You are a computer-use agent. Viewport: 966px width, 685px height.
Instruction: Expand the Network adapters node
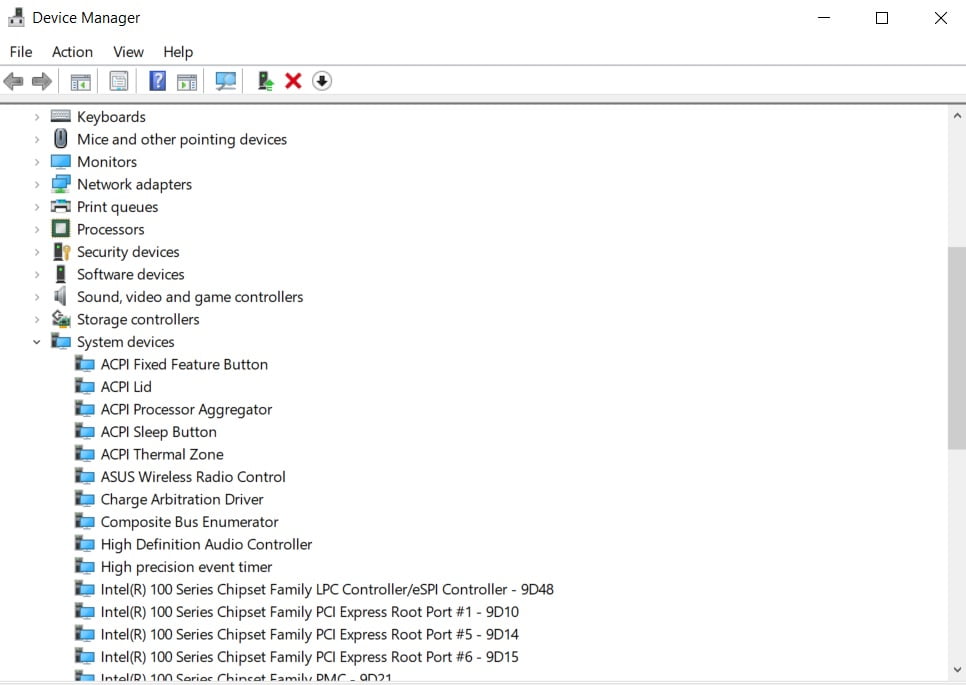click(37, 184)
